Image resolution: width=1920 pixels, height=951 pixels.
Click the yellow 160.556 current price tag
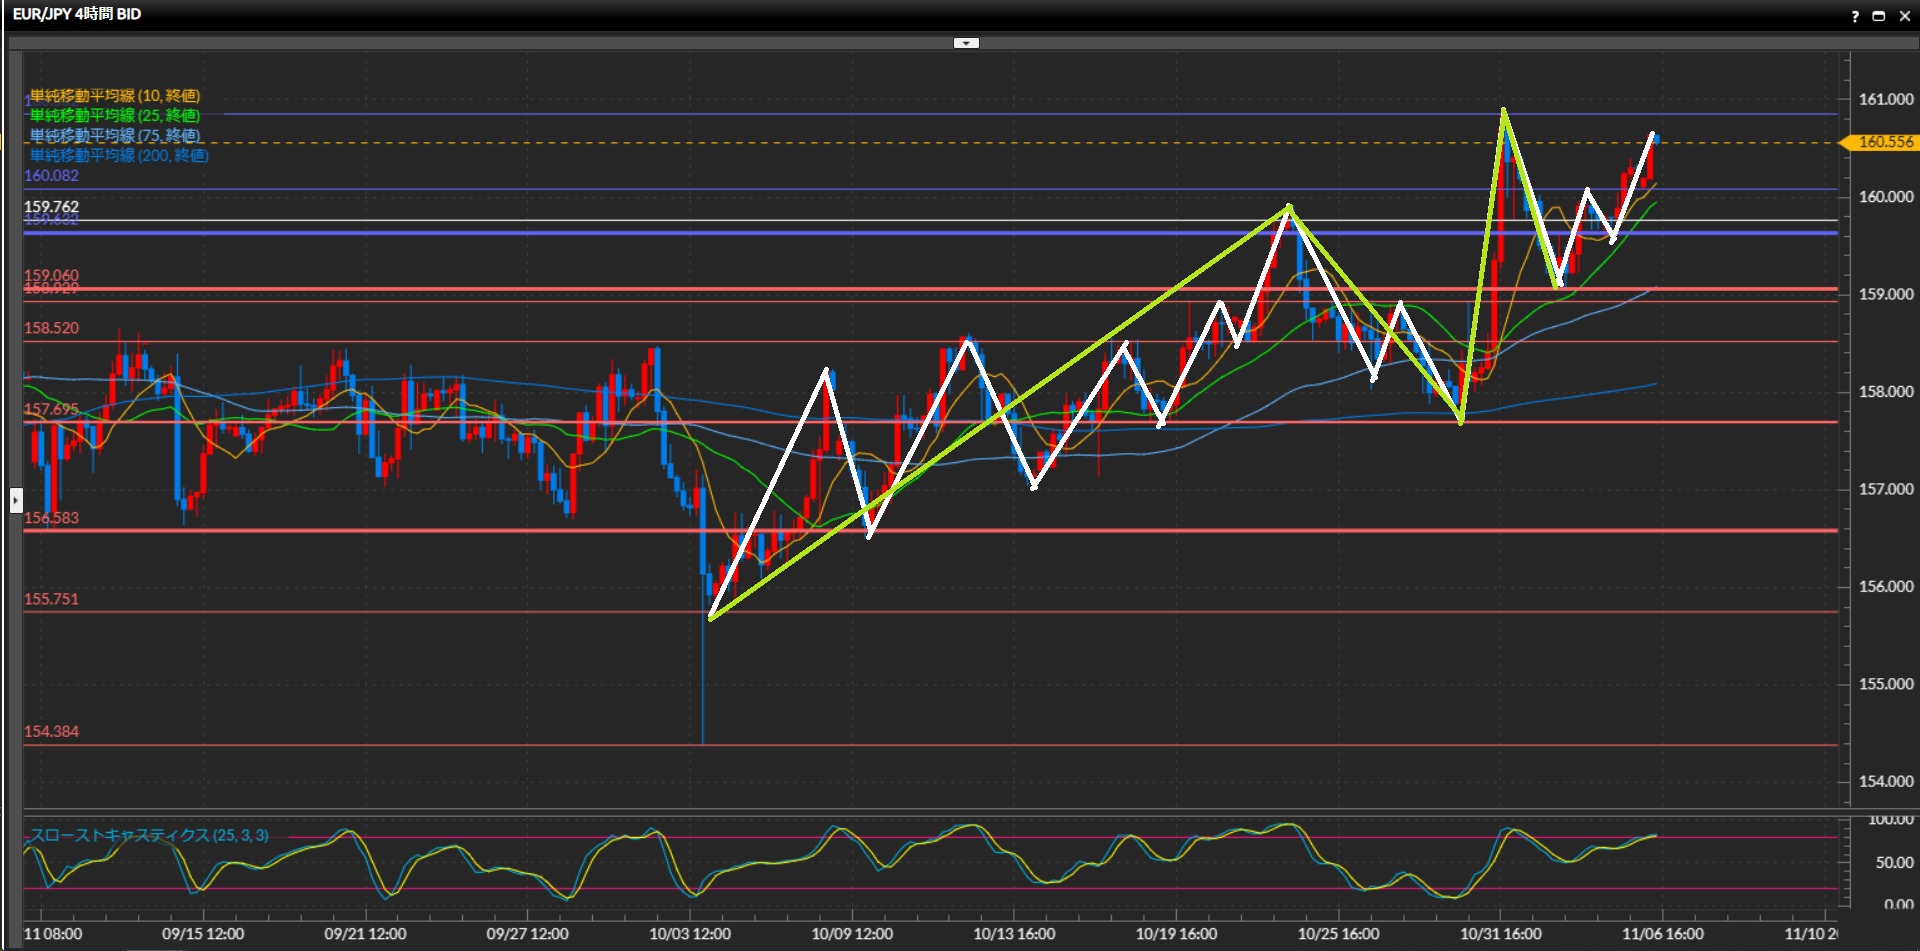tap(1884, 142)
